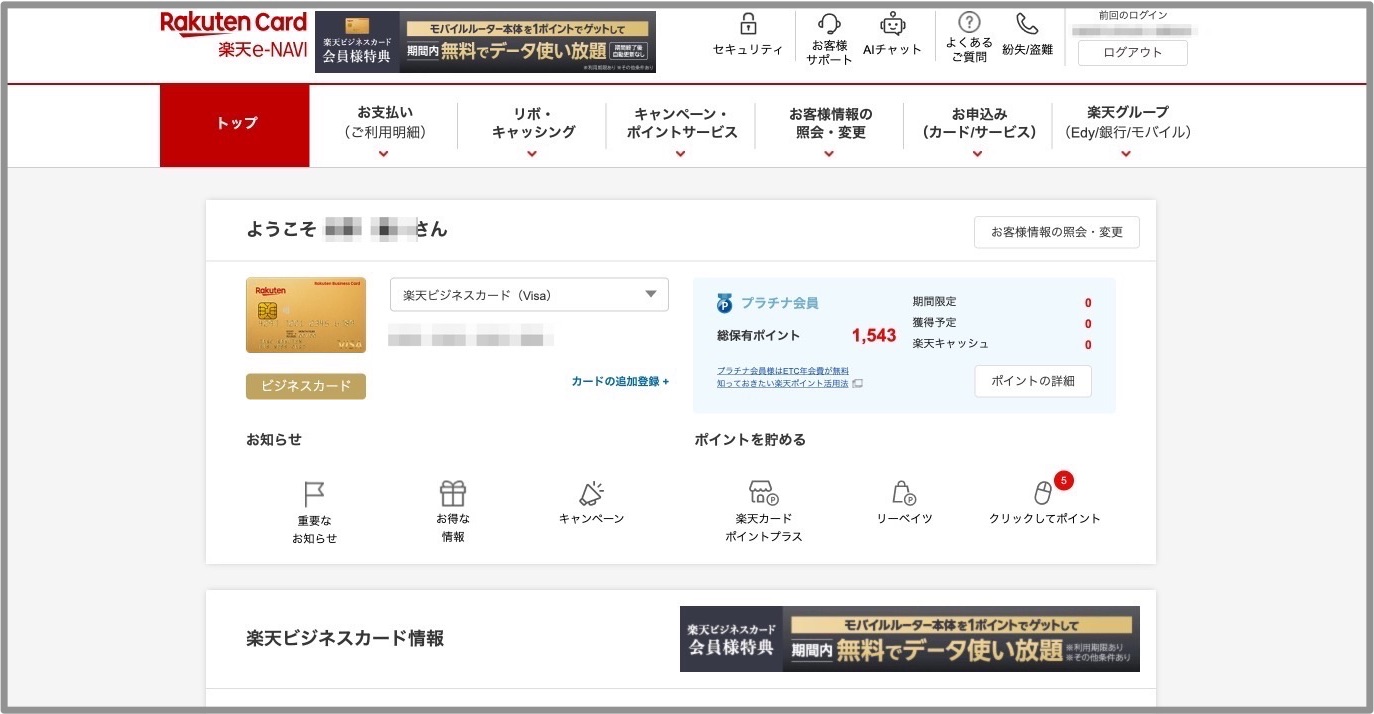This screenshot has width=1374, height=714.
Task: Open Rakuten Card Point Plus icon
Action: click(x=763, y=493)
